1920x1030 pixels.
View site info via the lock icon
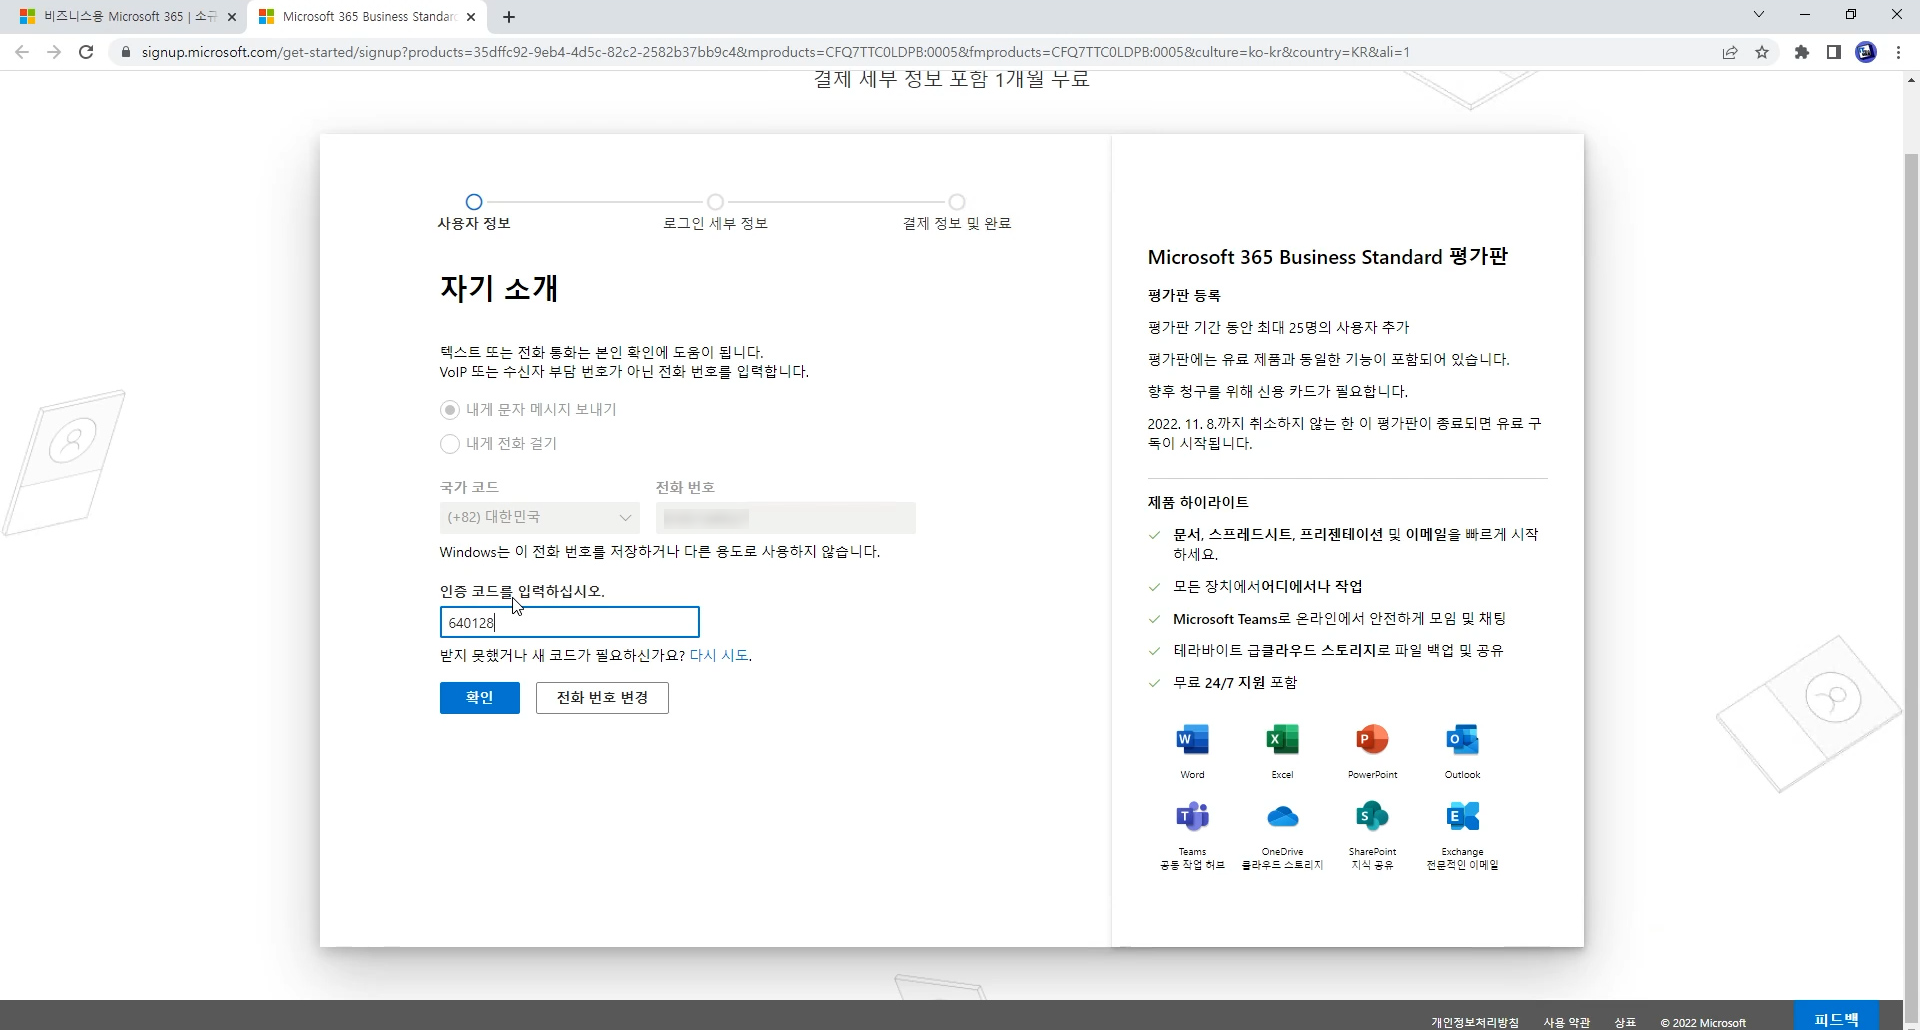click(125, 52)
